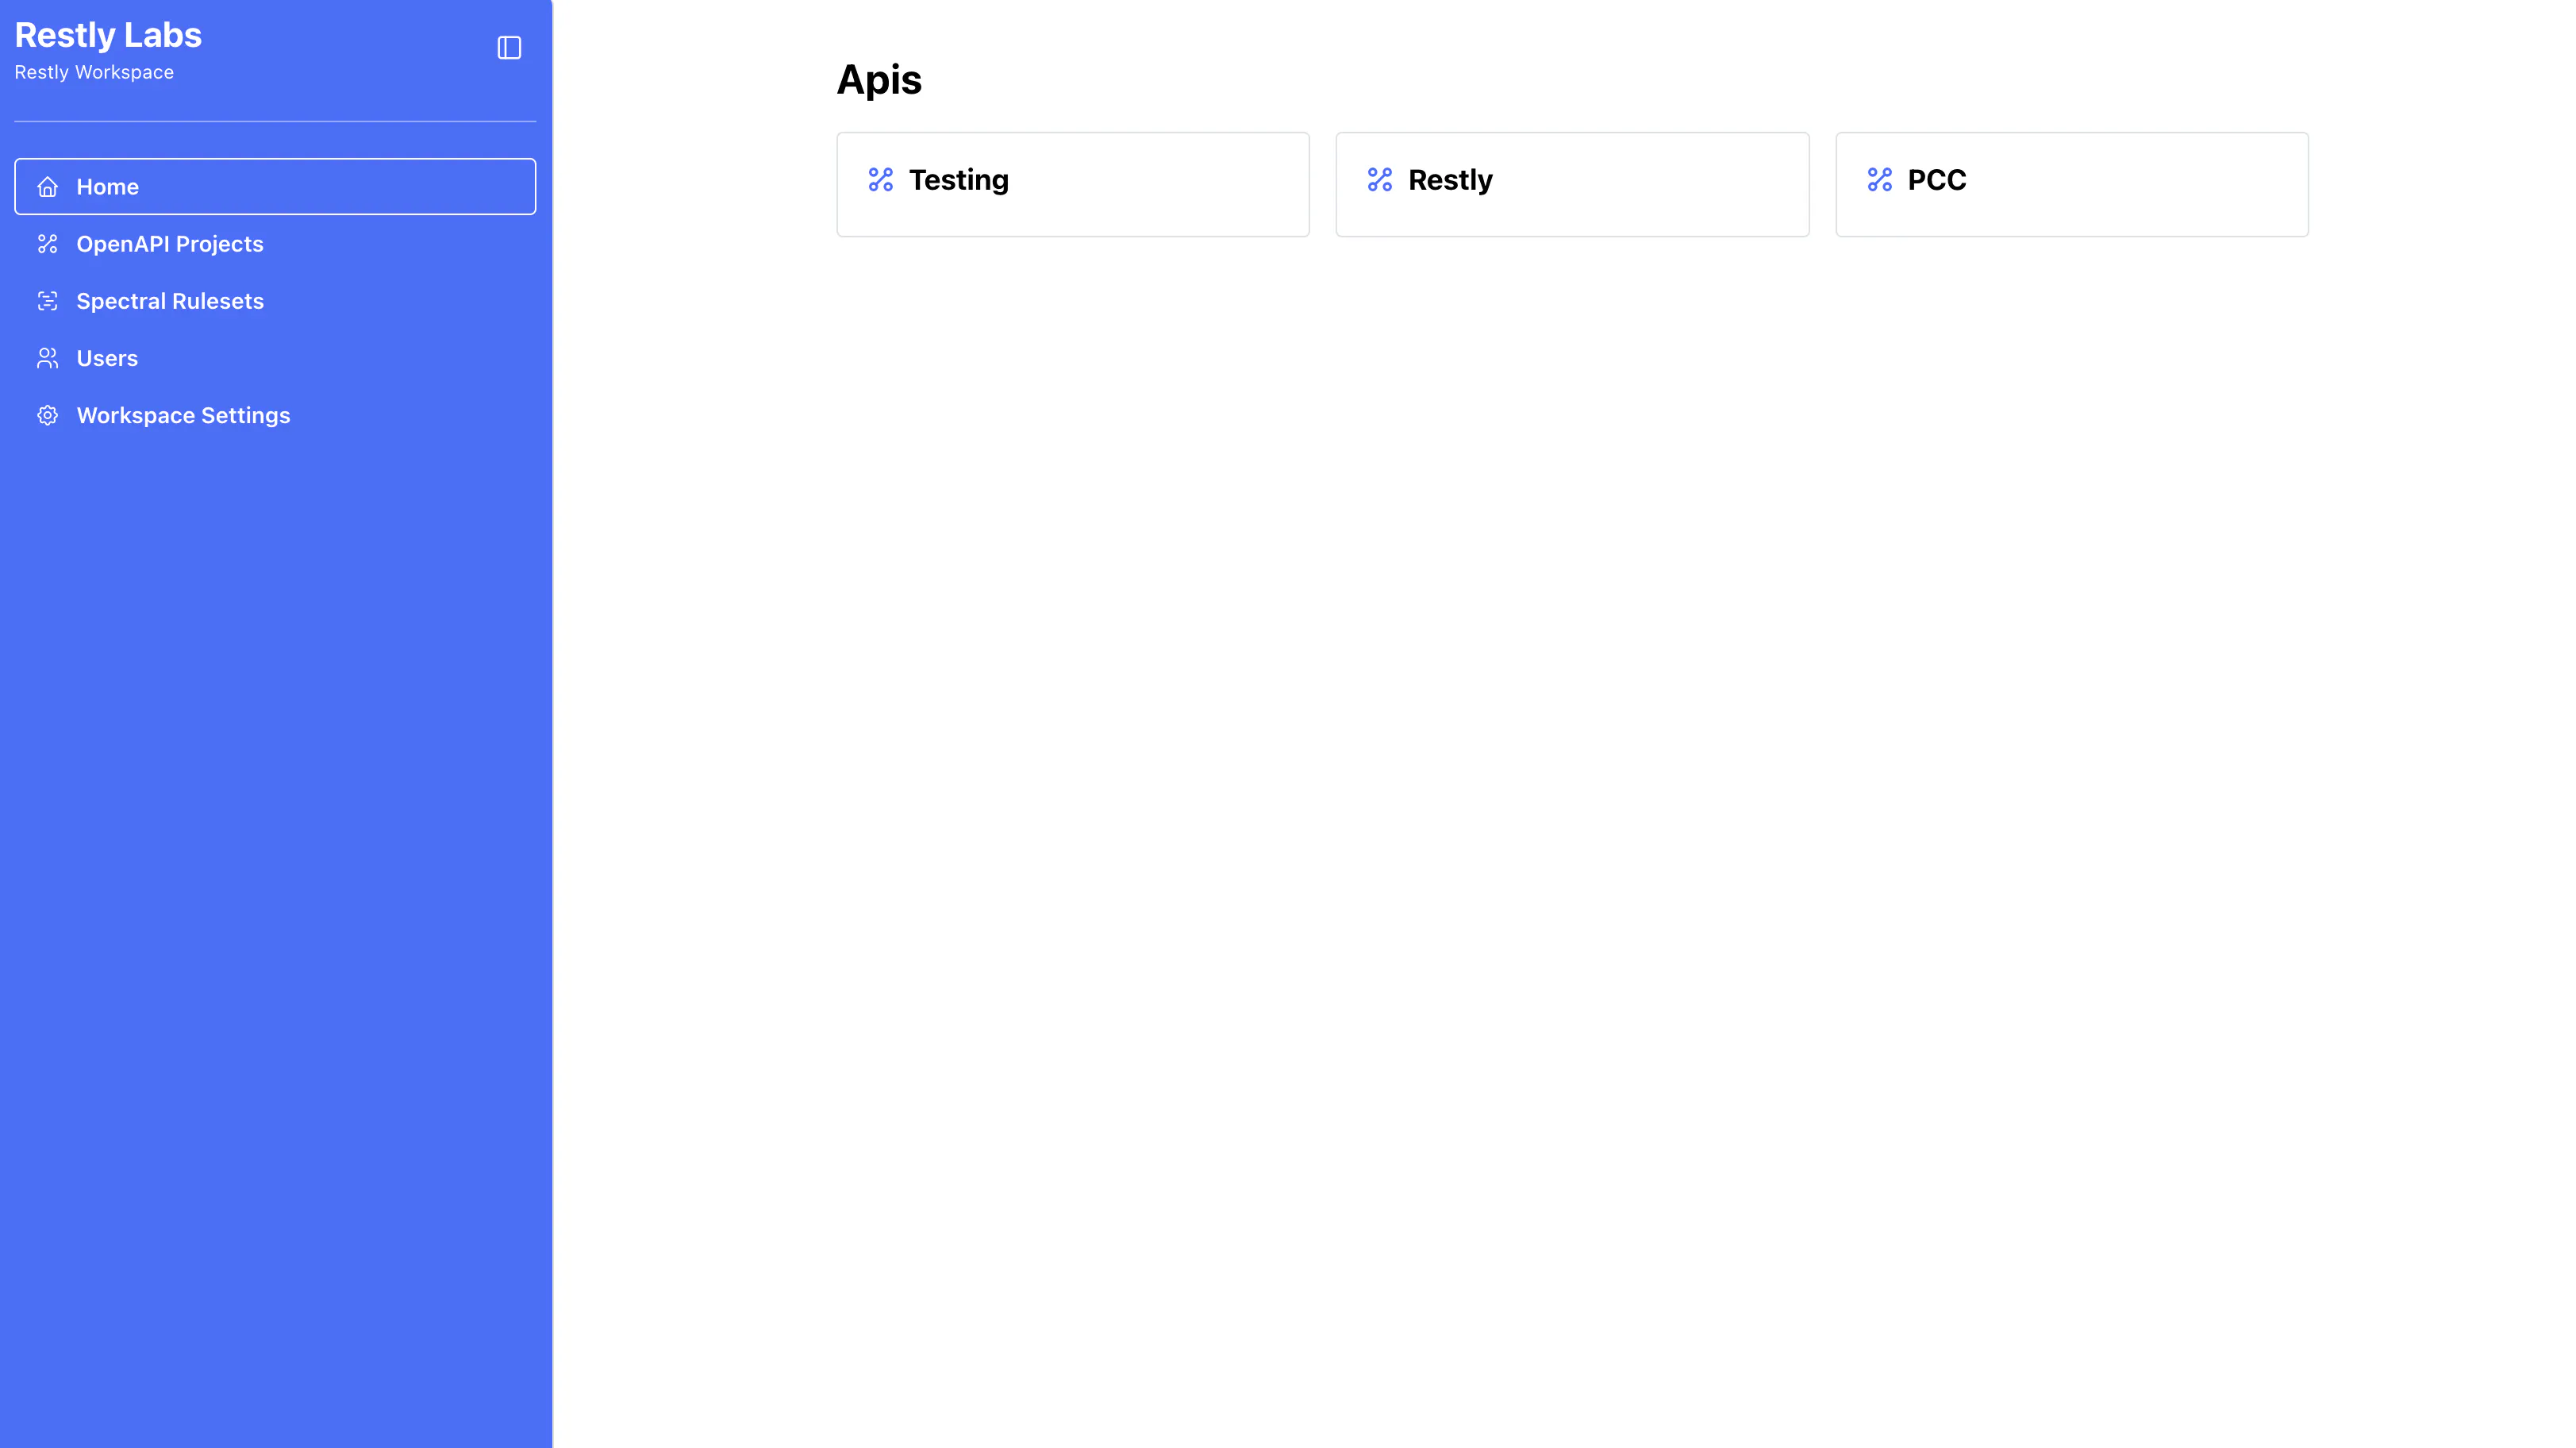This screenshot has height=1448, width=2576.
Task: Open OpenAPI Projects from the sidebar
Action: tap(275, 243)
